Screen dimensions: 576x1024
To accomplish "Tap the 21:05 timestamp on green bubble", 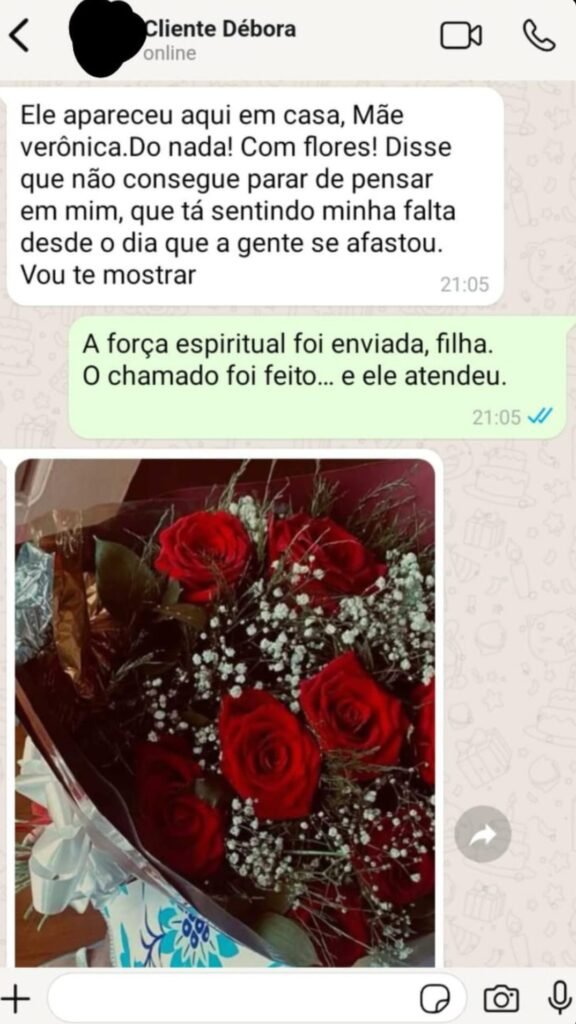I will [496, 417].
